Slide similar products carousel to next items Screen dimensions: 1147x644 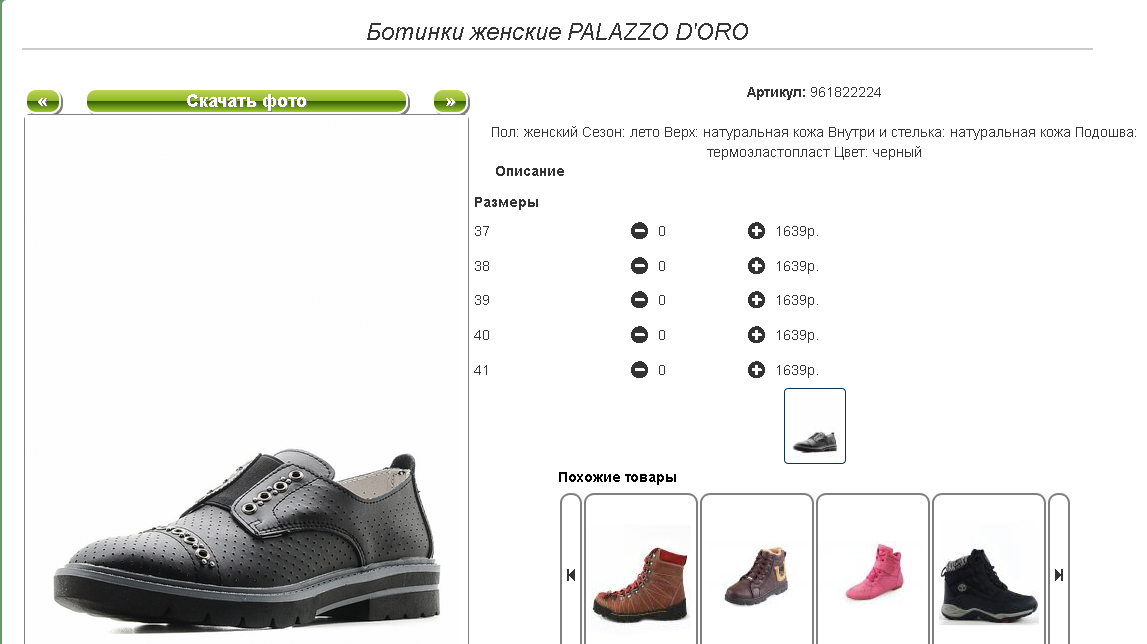(1058, 574)
